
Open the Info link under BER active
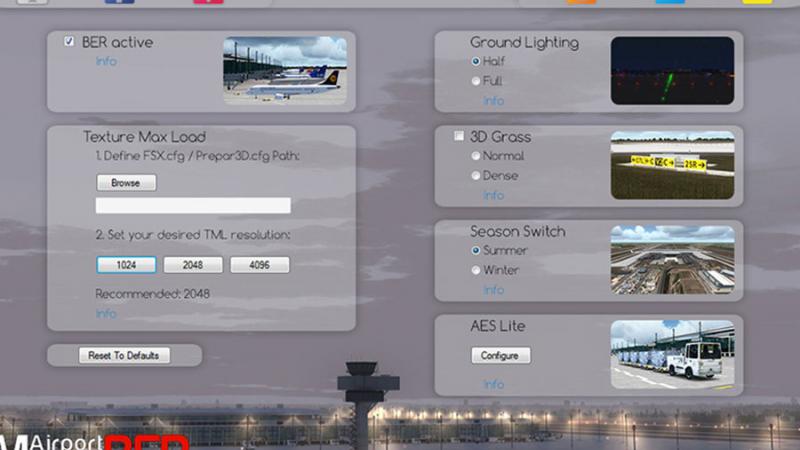point(106,61)
